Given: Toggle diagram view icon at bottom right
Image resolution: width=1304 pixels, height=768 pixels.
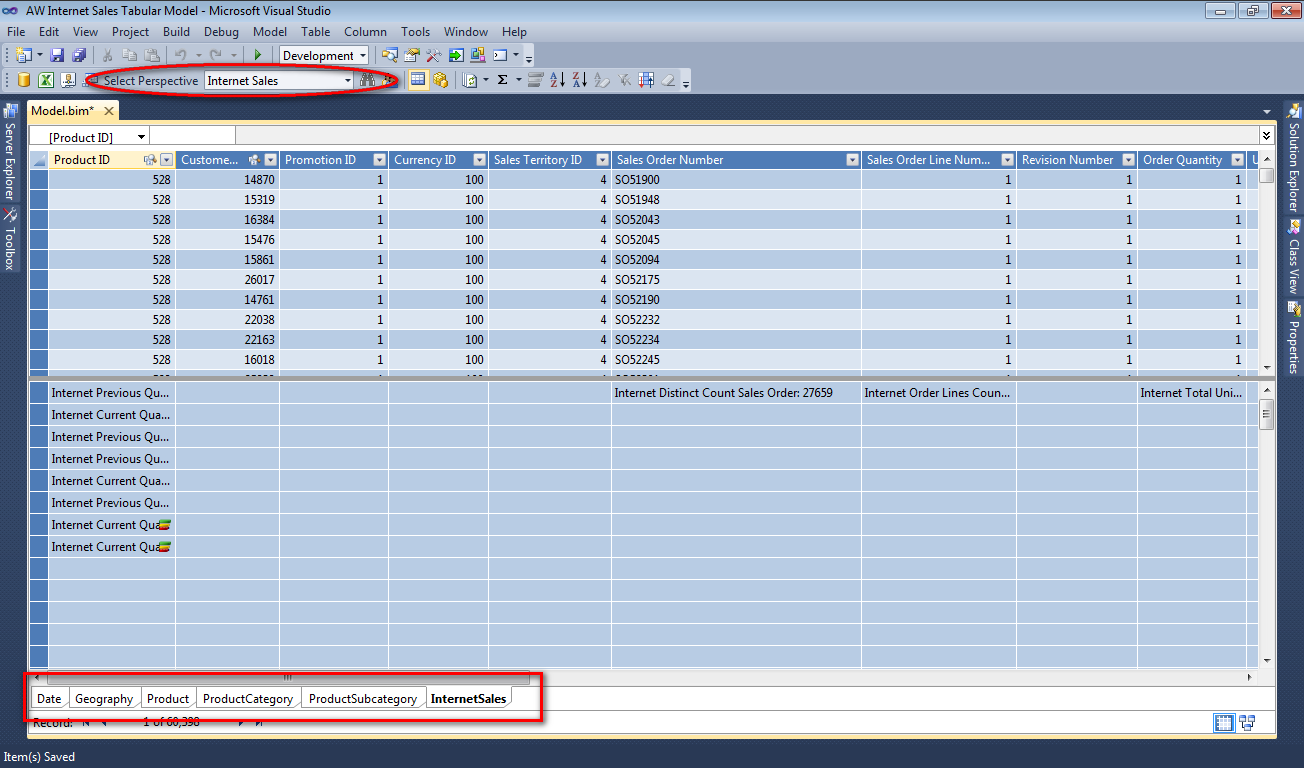Looking at the screenshot, I should point(1246,722).
